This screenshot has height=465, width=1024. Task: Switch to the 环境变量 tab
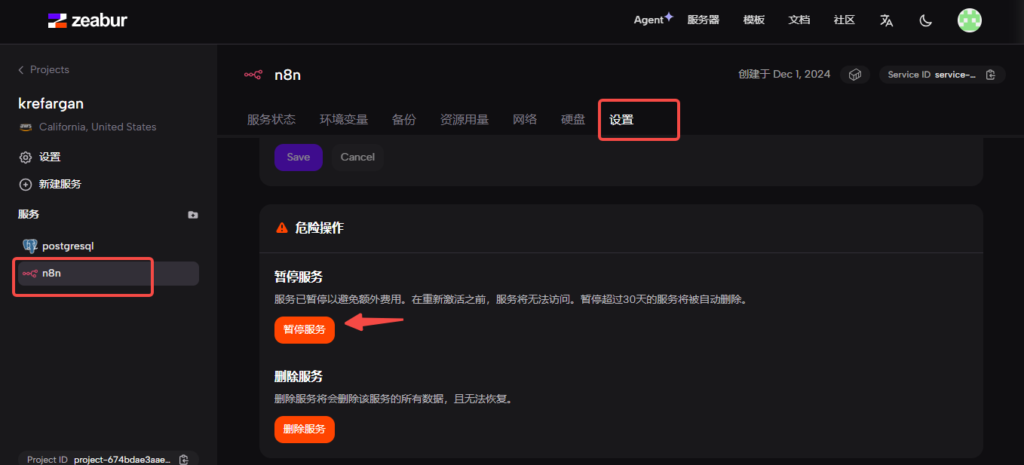(344, 120)
